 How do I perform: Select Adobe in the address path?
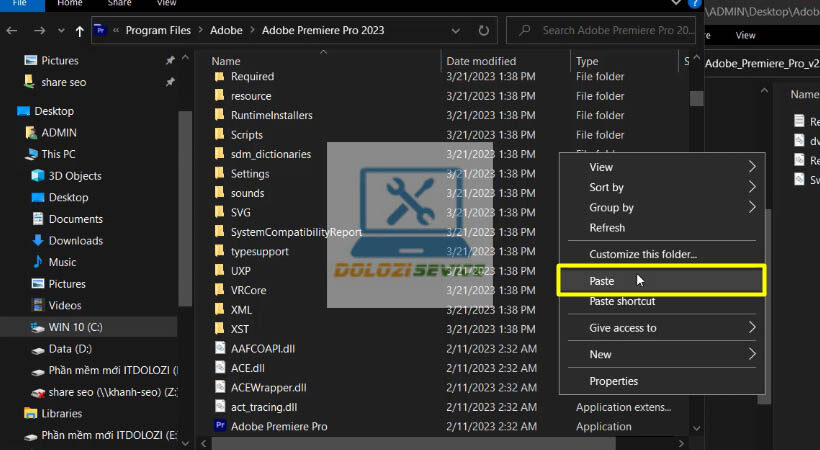pos(226,30)
